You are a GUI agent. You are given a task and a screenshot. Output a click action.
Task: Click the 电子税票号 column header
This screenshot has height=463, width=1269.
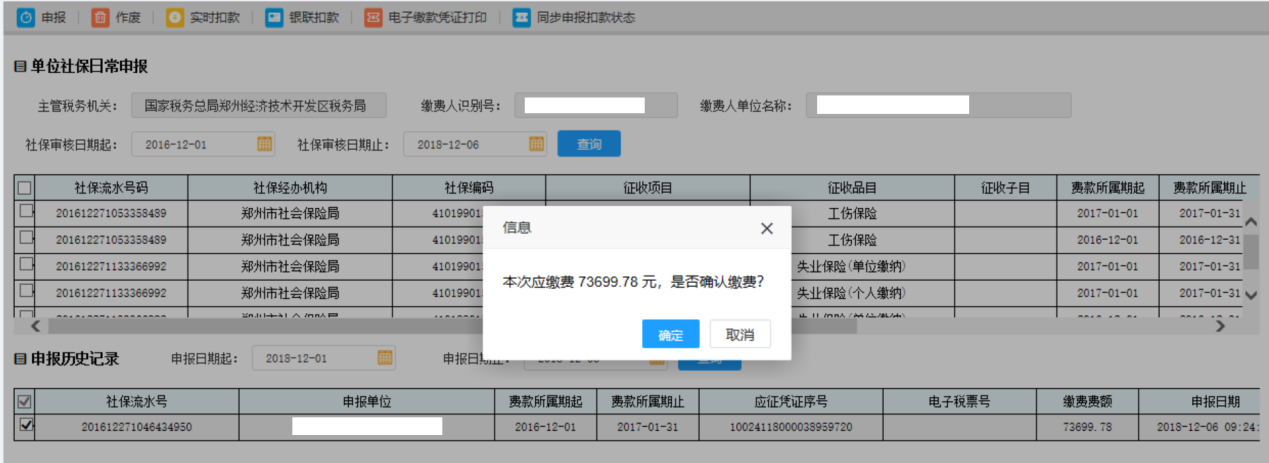pyautogui.click(x=958, y=401)
